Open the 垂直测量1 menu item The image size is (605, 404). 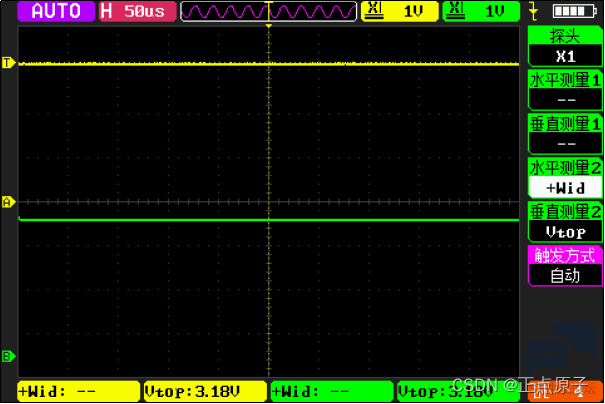pyautogui.click(x=565, y=124)
